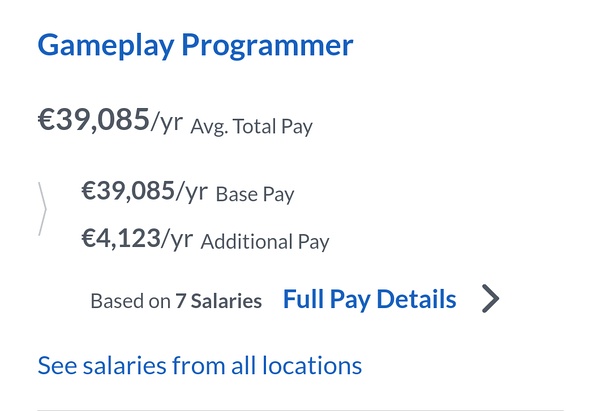
Task: Open Full Pay Details
Action: [369, 299]
